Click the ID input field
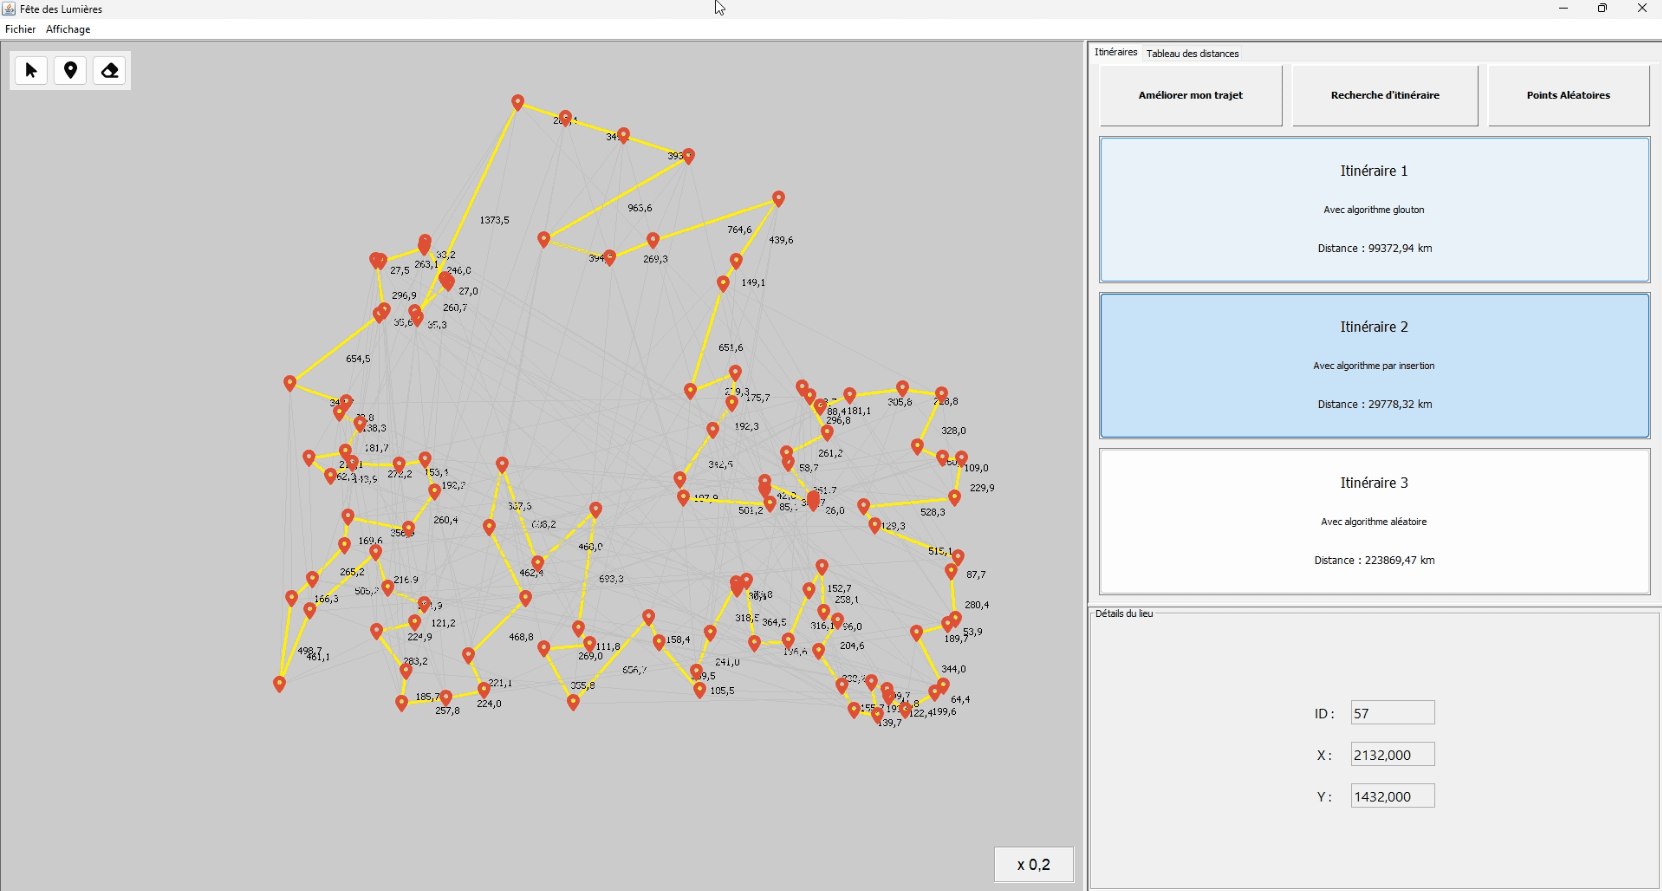1662x891 pixels. pyautogui.click(x=1392, y=713)
